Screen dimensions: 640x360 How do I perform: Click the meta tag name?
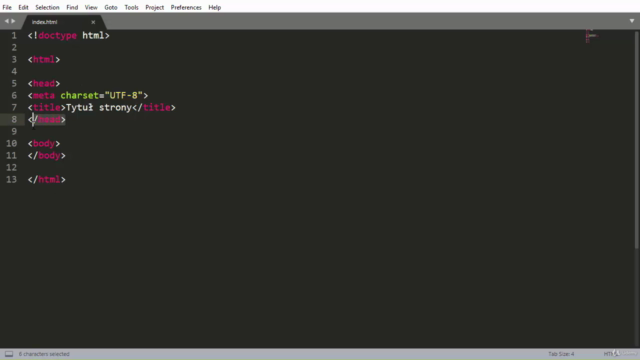coord(44,96)
